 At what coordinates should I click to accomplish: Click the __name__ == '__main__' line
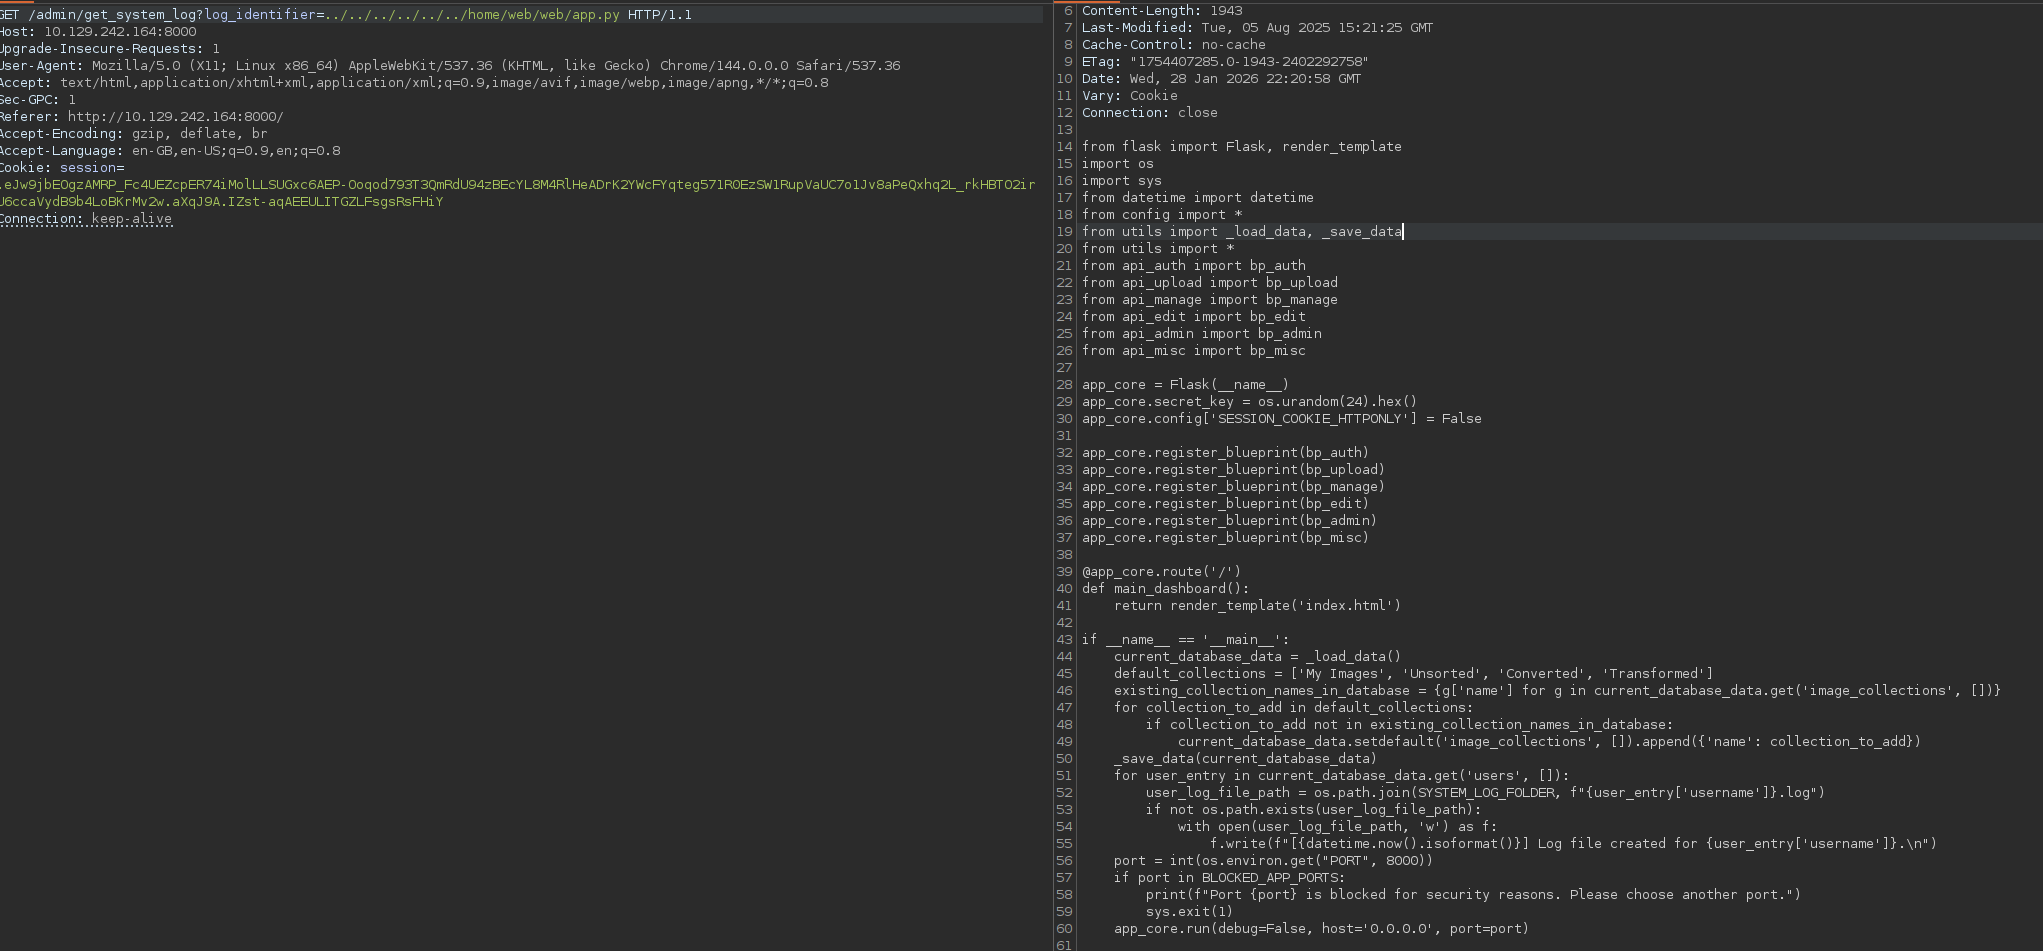pyautogui.click(x=1186, y=640)
